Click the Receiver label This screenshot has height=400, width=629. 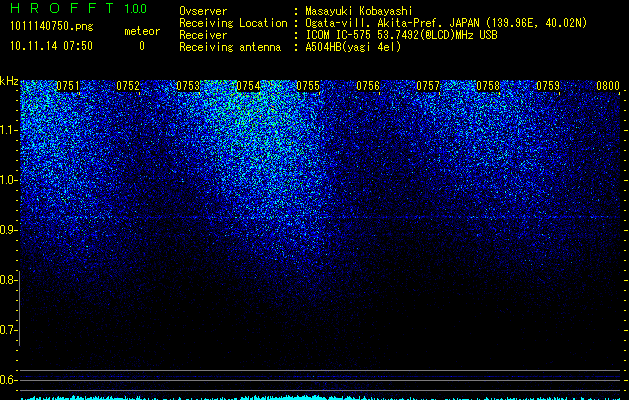tap(203, 35)
